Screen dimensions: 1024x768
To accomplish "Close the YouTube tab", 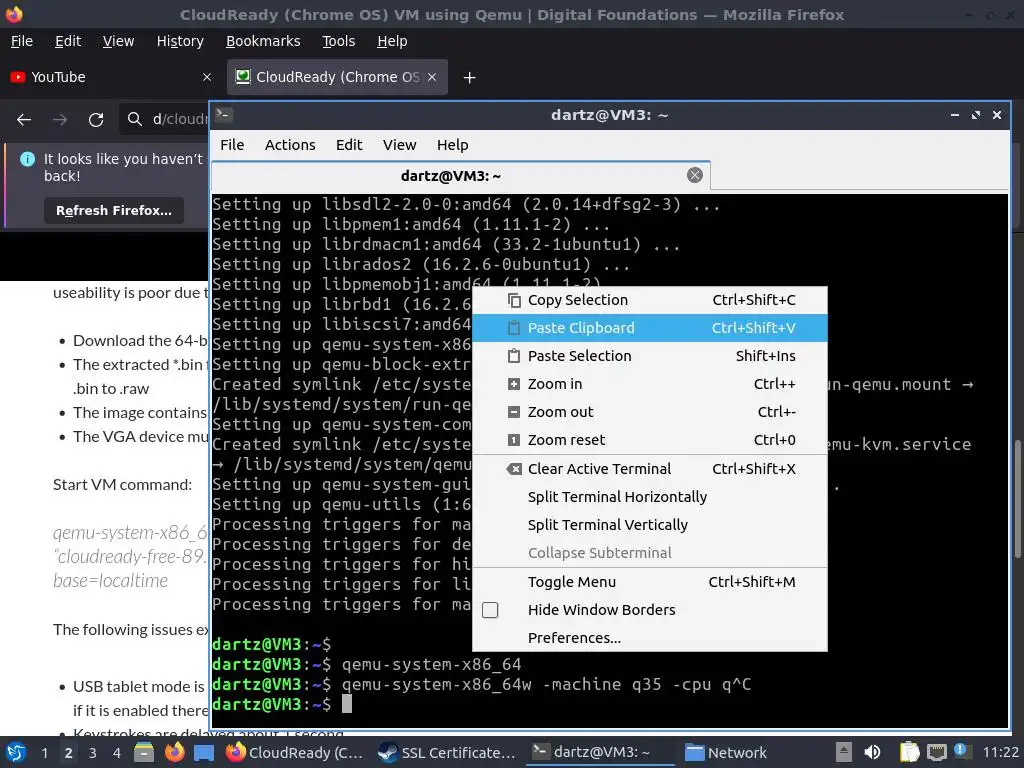I will click(x=207, y=77).
